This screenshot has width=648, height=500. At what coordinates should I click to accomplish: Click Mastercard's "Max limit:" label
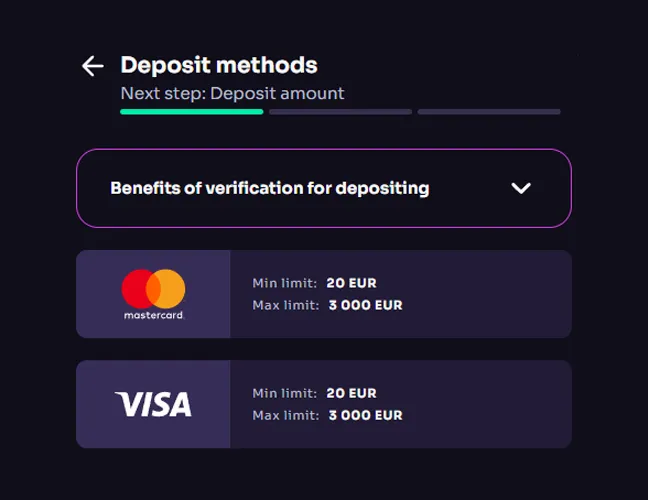pos(286,305)
